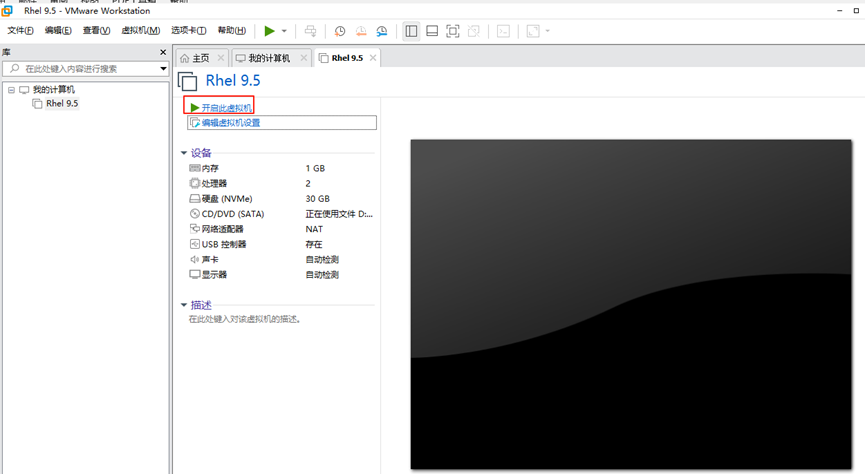Click the description text field
This screenshot has width=865, height=474.
tap(244, 319)
